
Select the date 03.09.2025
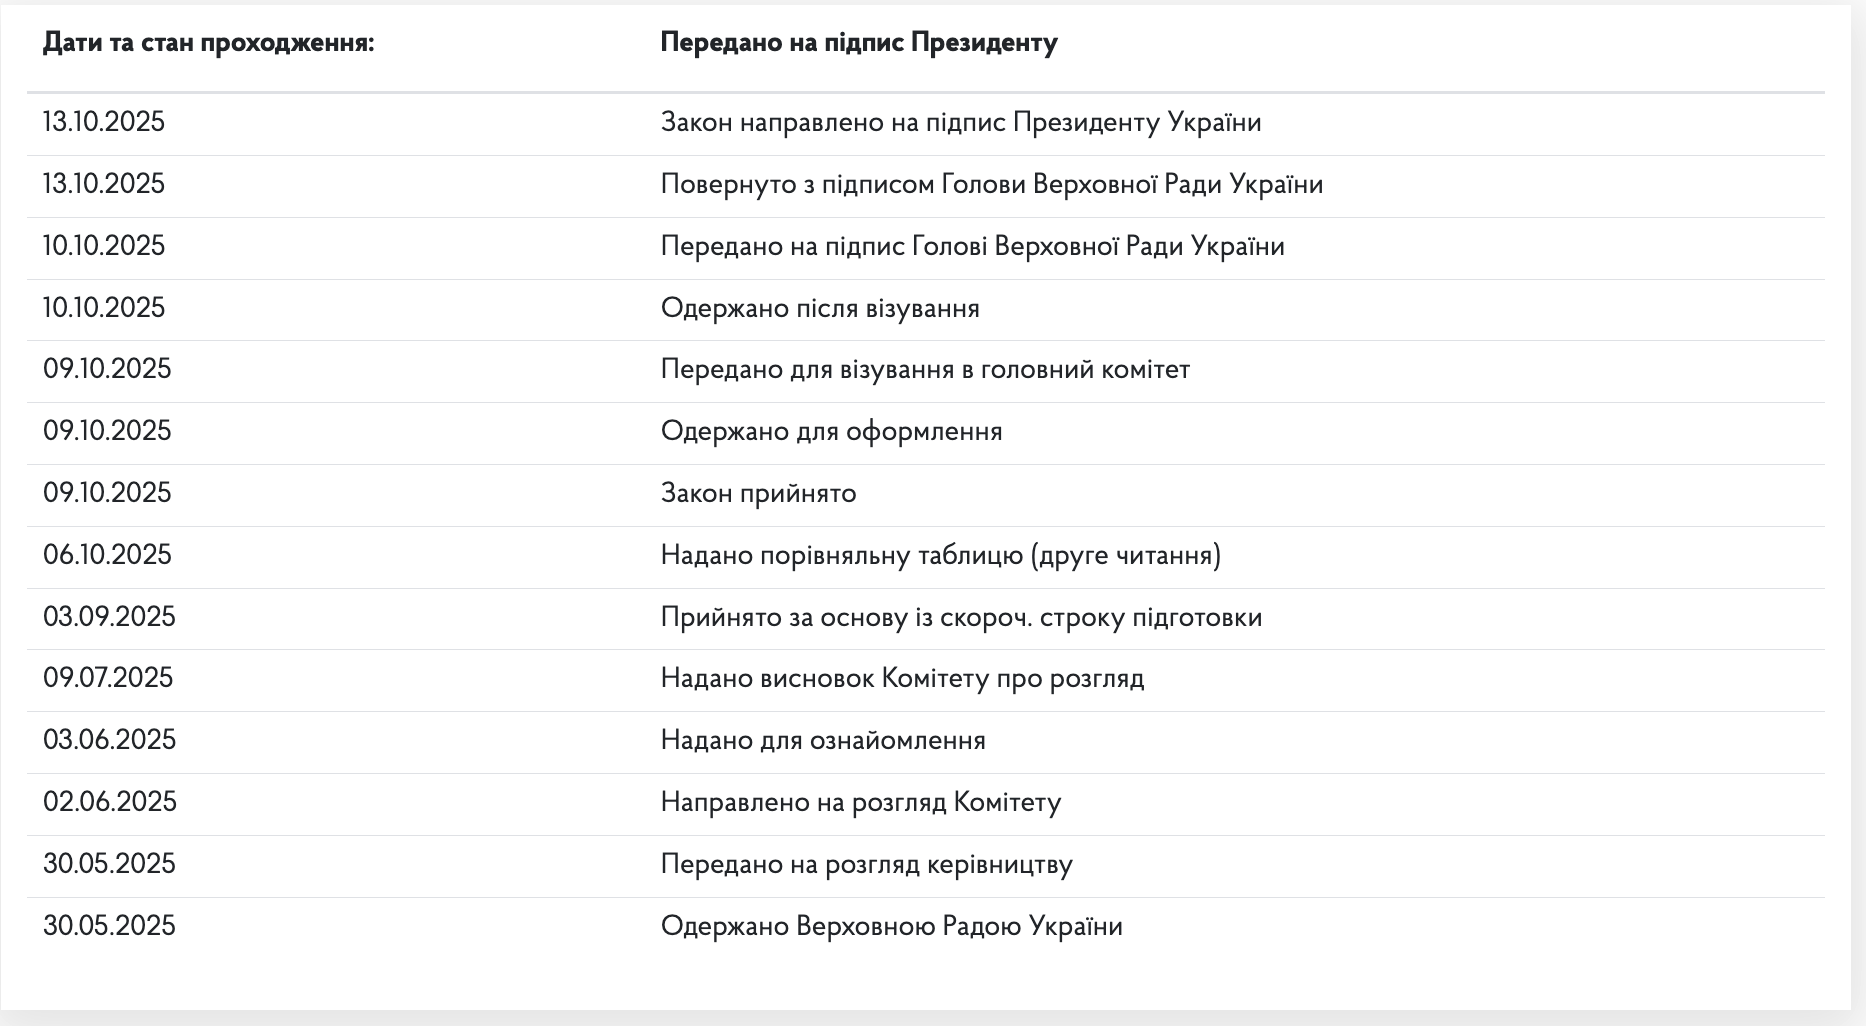(109, 617)
